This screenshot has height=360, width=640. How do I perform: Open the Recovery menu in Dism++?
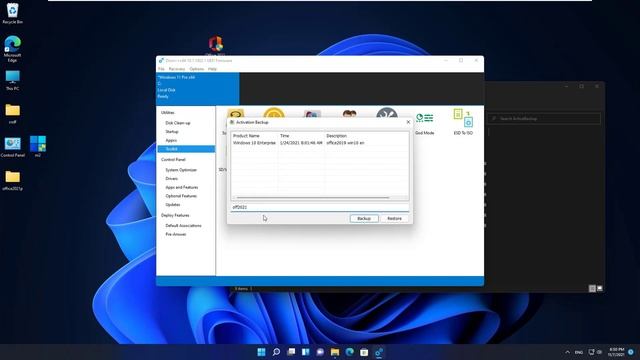[177, 69]
